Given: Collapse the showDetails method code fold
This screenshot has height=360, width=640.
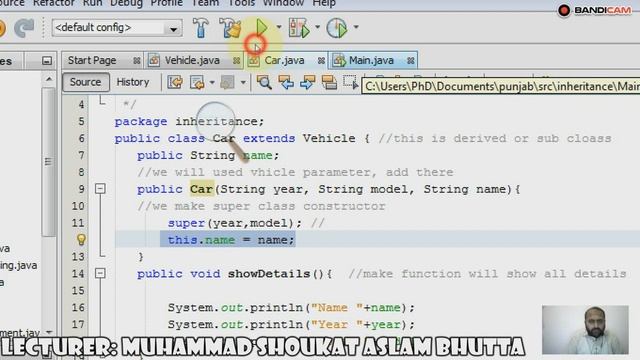Looking at the screenshot, I should (x=100, y=273).
